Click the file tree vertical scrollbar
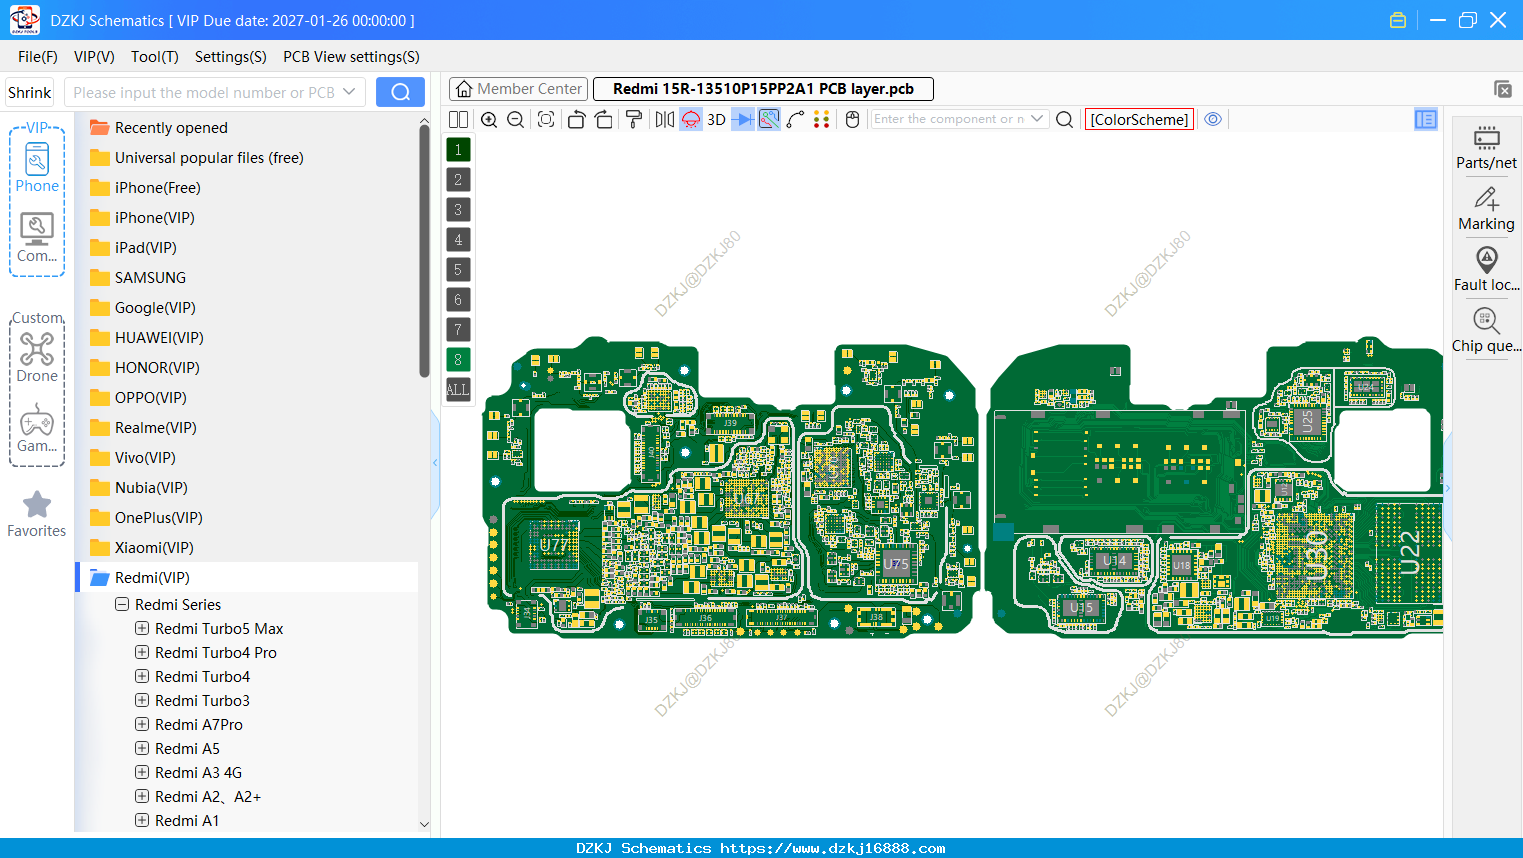This screenshot has width=1523, height=858. (424, 250)
